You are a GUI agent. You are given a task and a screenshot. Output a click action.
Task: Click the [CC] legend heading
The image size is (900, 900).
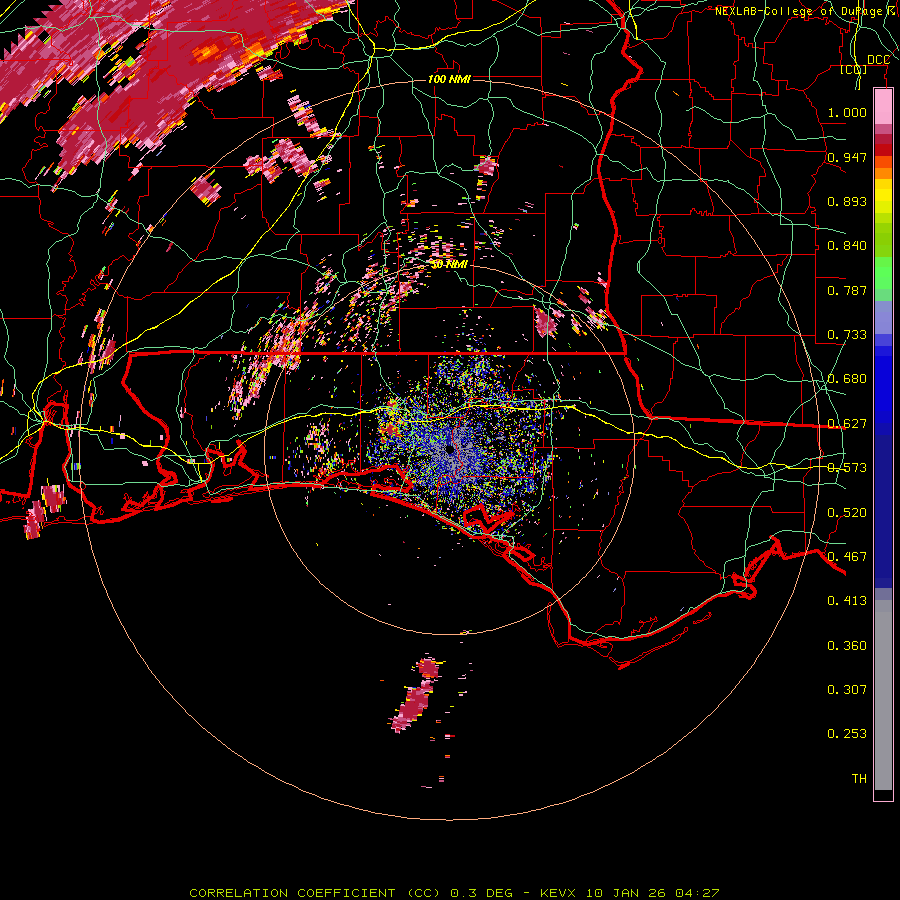[x=853, y=69]
